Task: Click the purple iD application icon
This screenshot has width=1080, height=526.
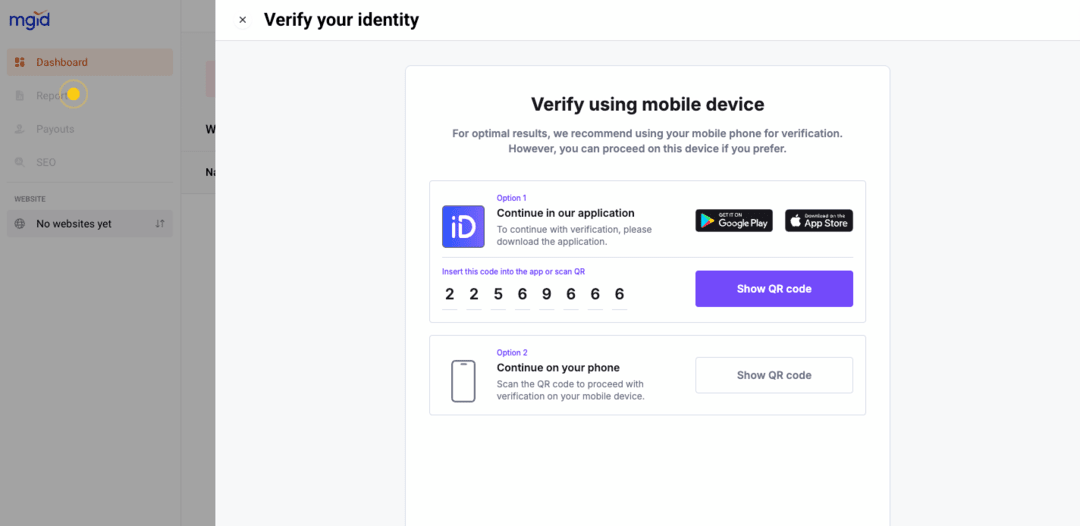Action: [463, 227]
